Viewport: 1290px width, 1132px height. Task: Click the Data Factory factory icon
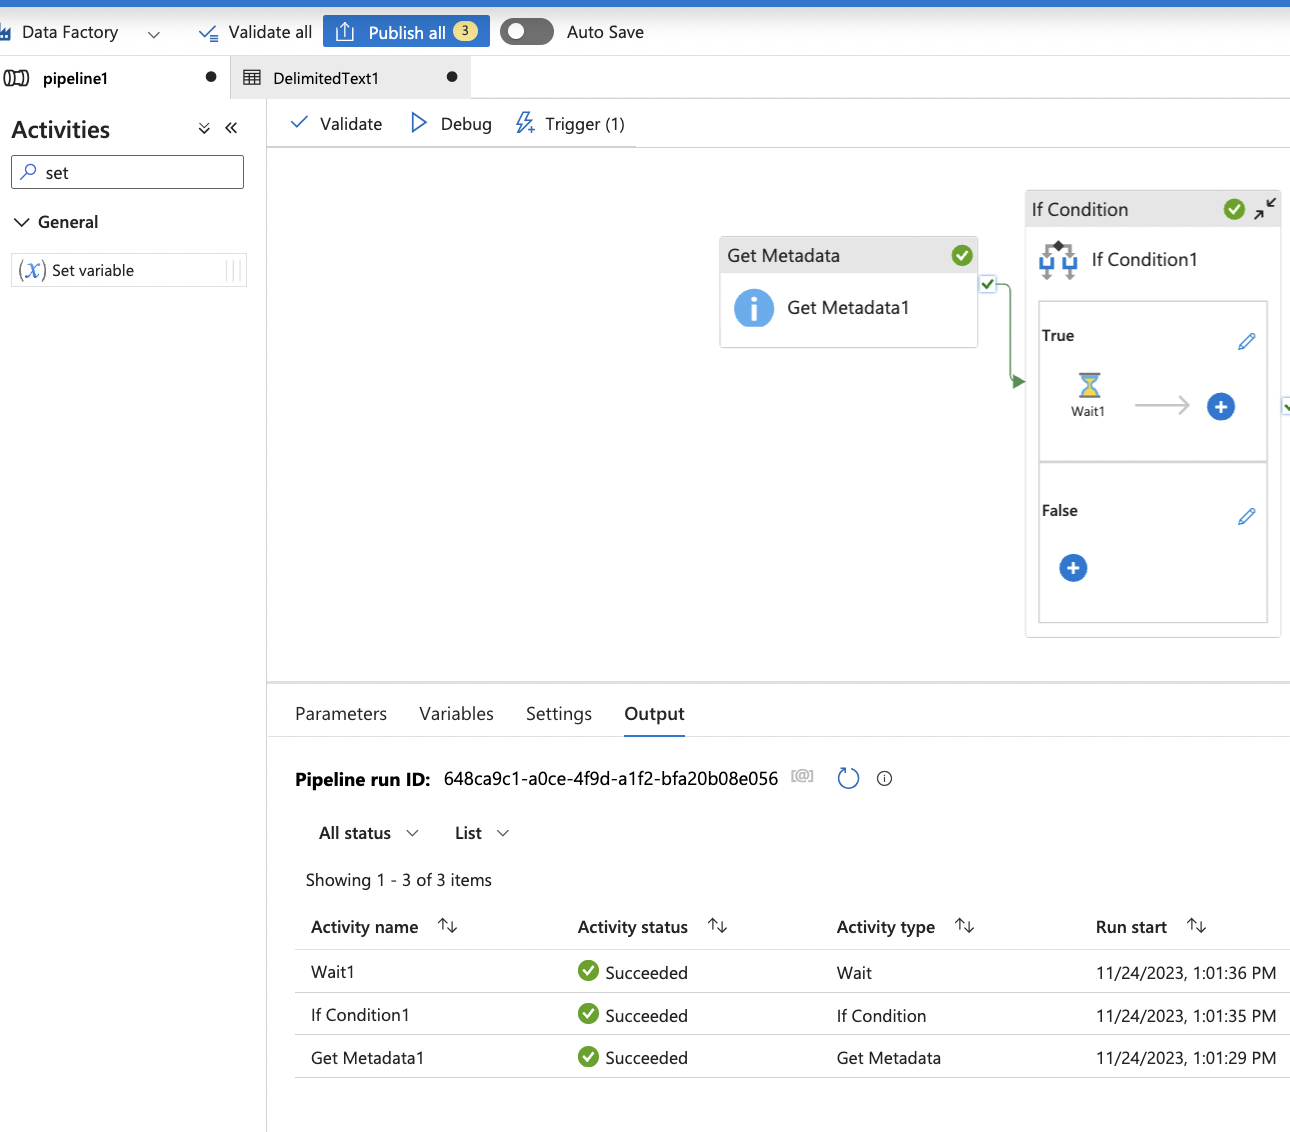[x=4, y=33]
